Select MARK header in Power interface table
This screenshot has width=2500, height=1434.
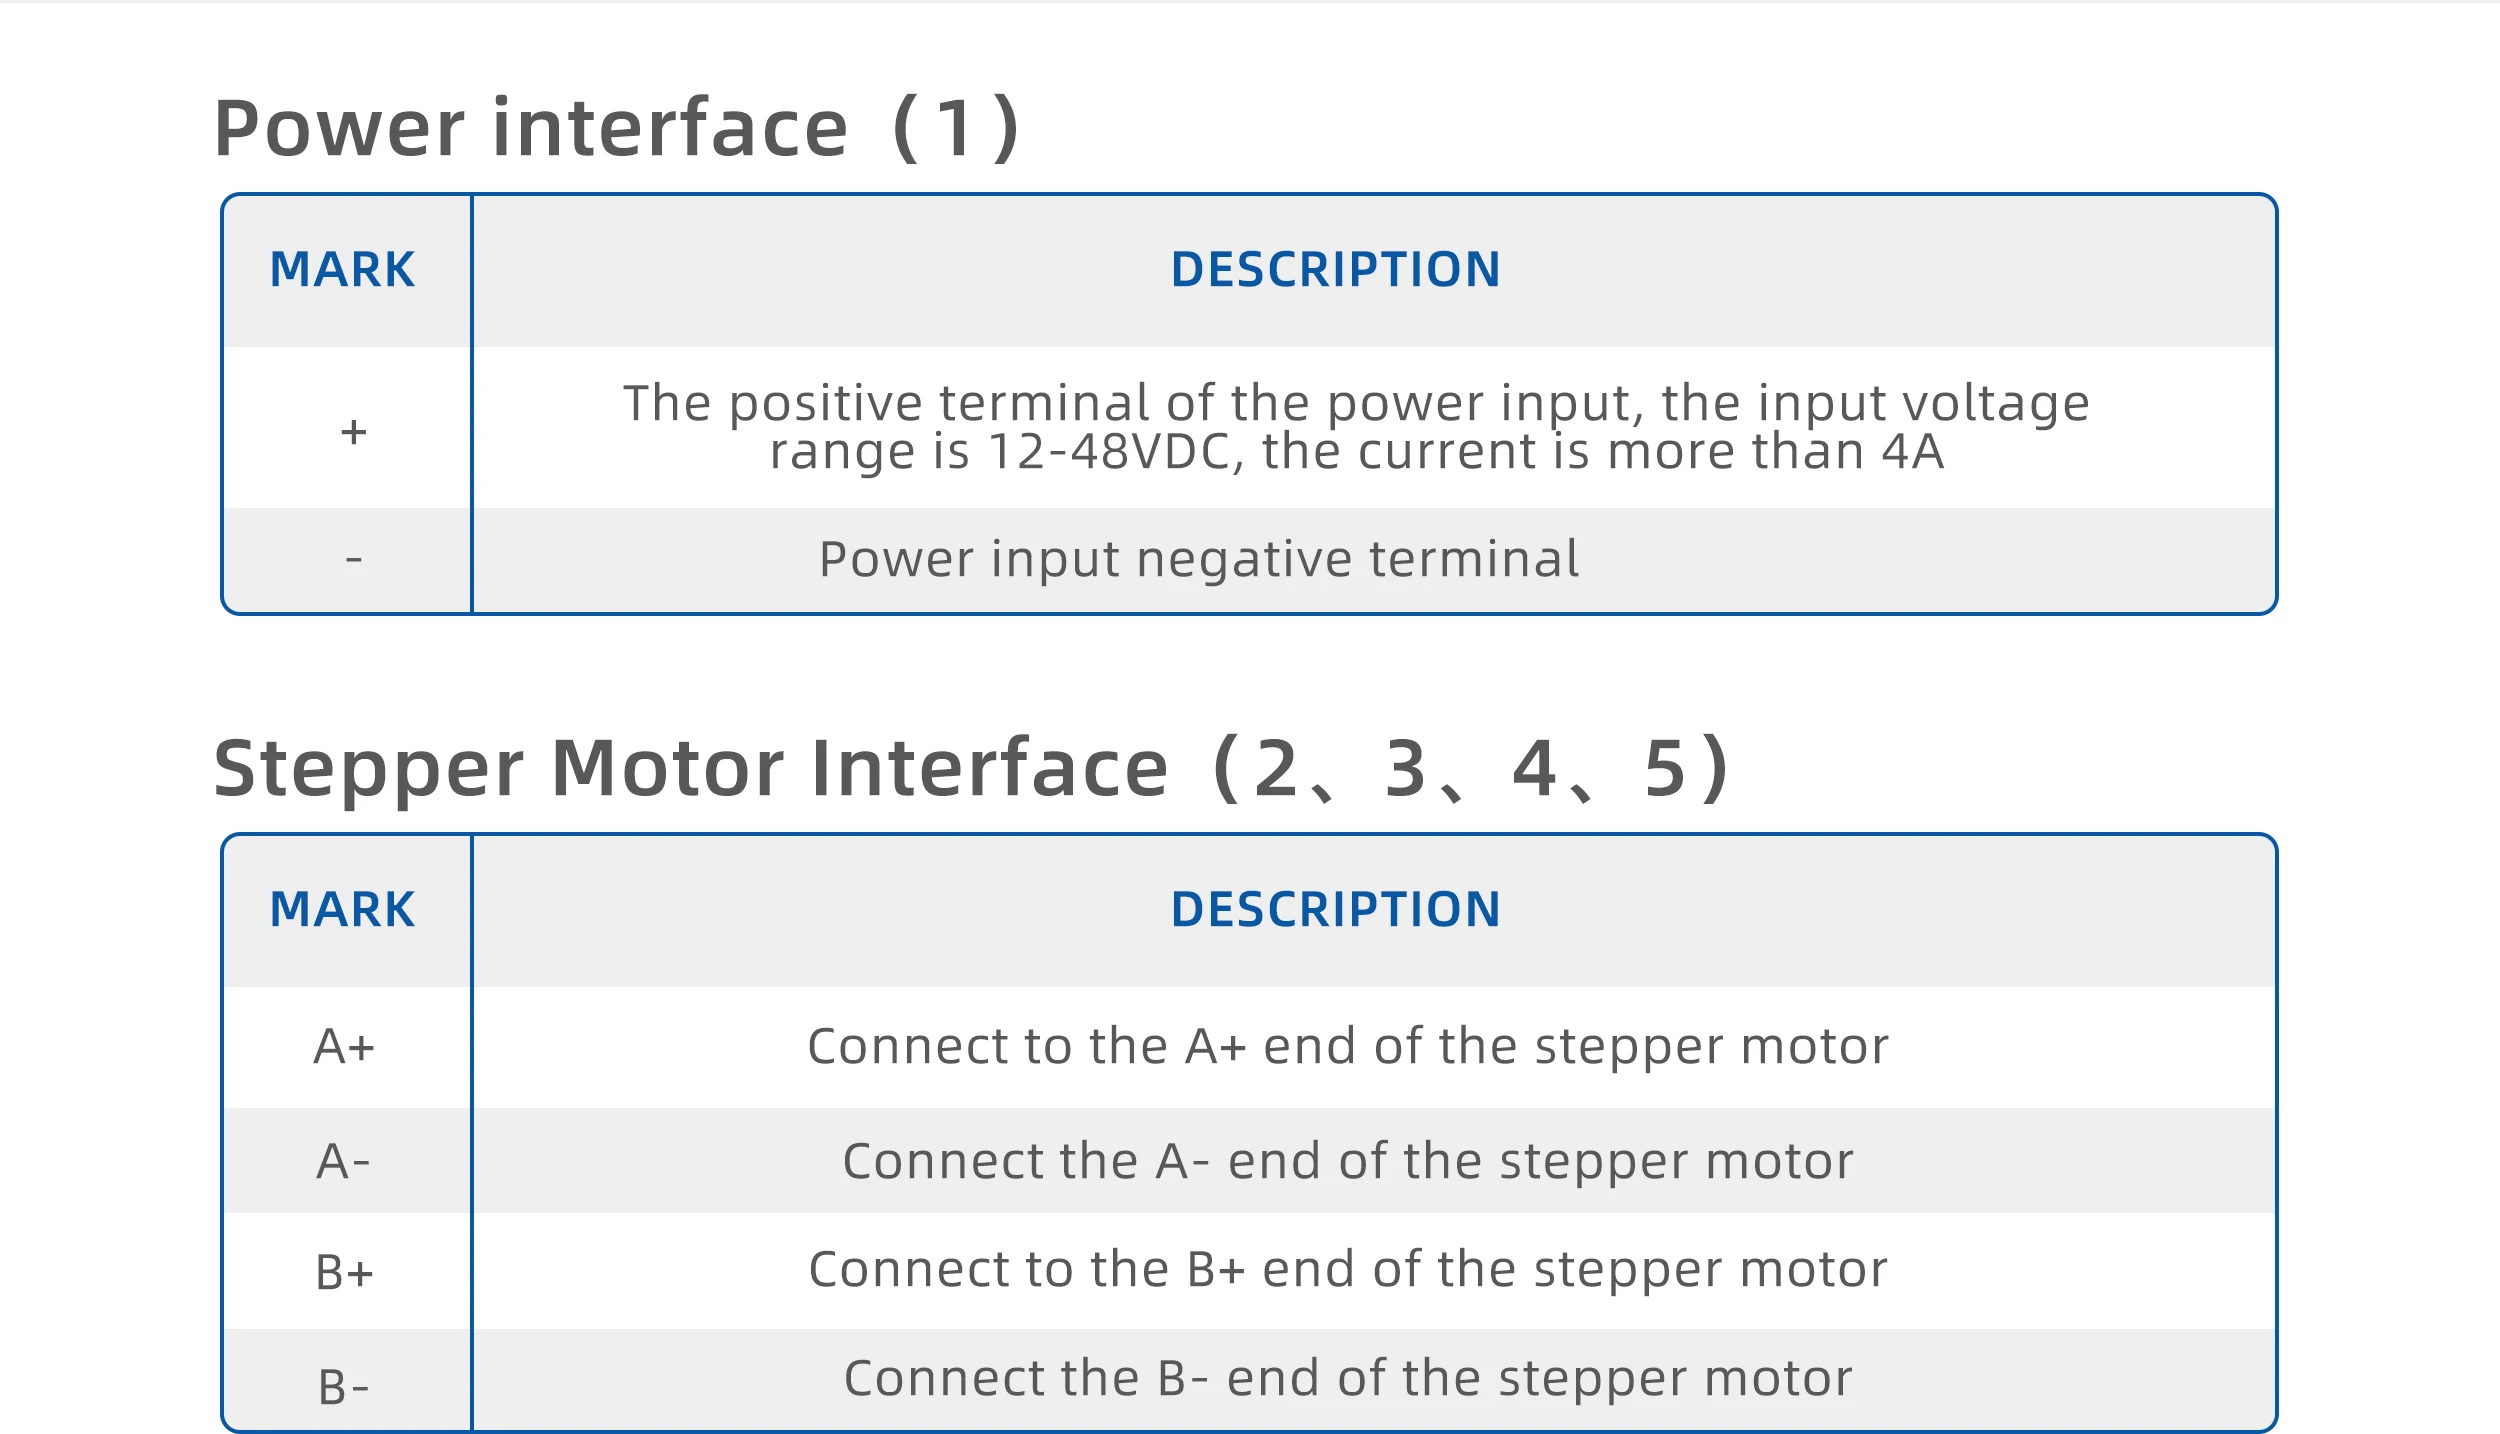pos(343,270)
